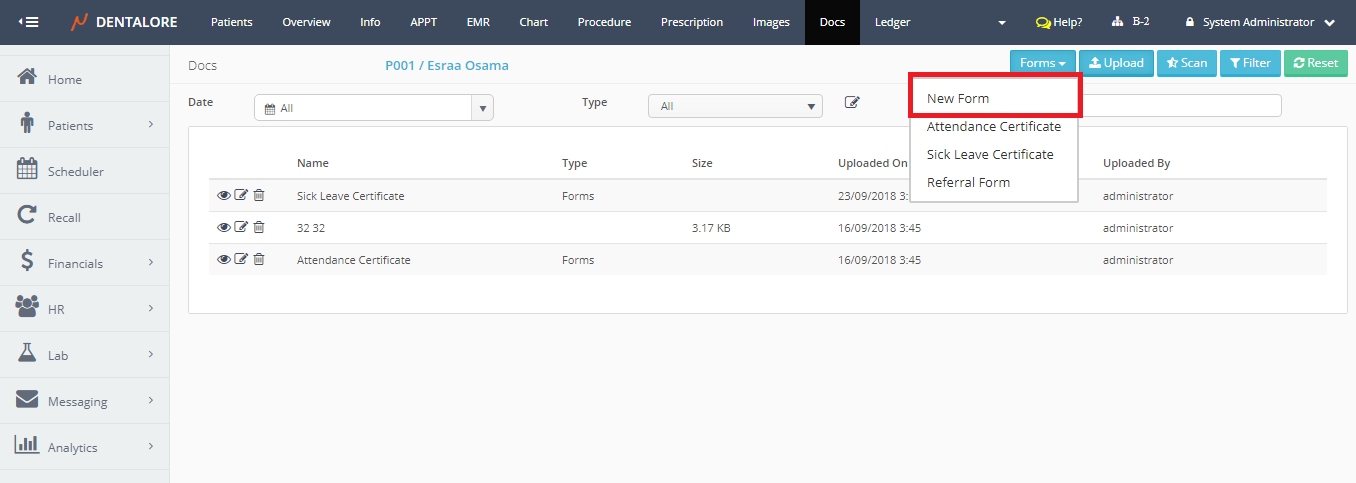The image size is (1356, 483).
Task: Select New Form from the Forms menu
Action: (x=958, y=98)
